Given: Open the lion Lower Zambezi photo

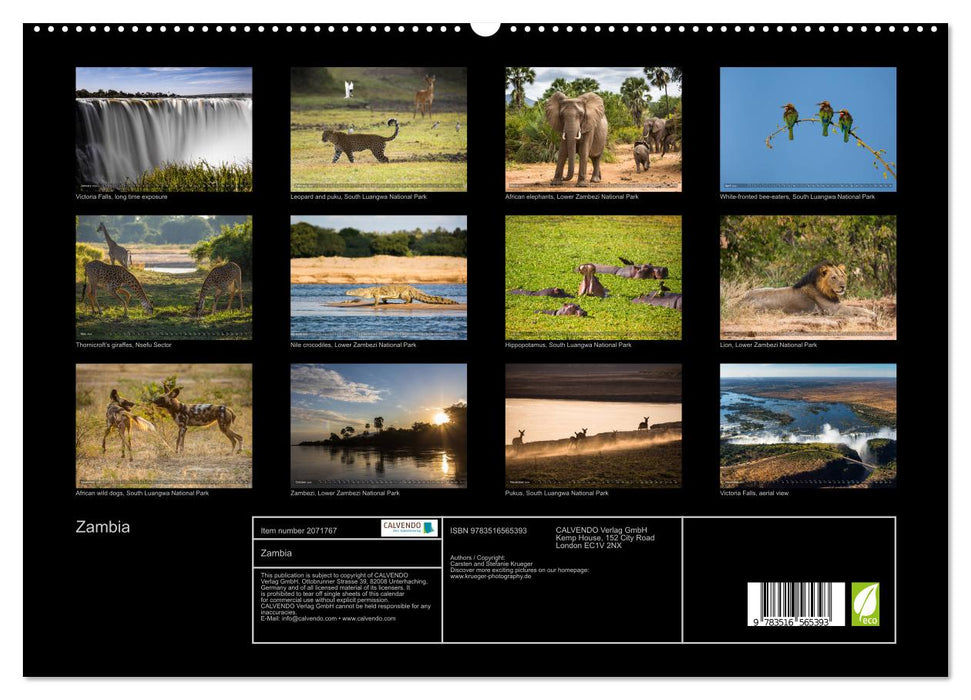Looking at the screenshot, I should click(807, 276).
